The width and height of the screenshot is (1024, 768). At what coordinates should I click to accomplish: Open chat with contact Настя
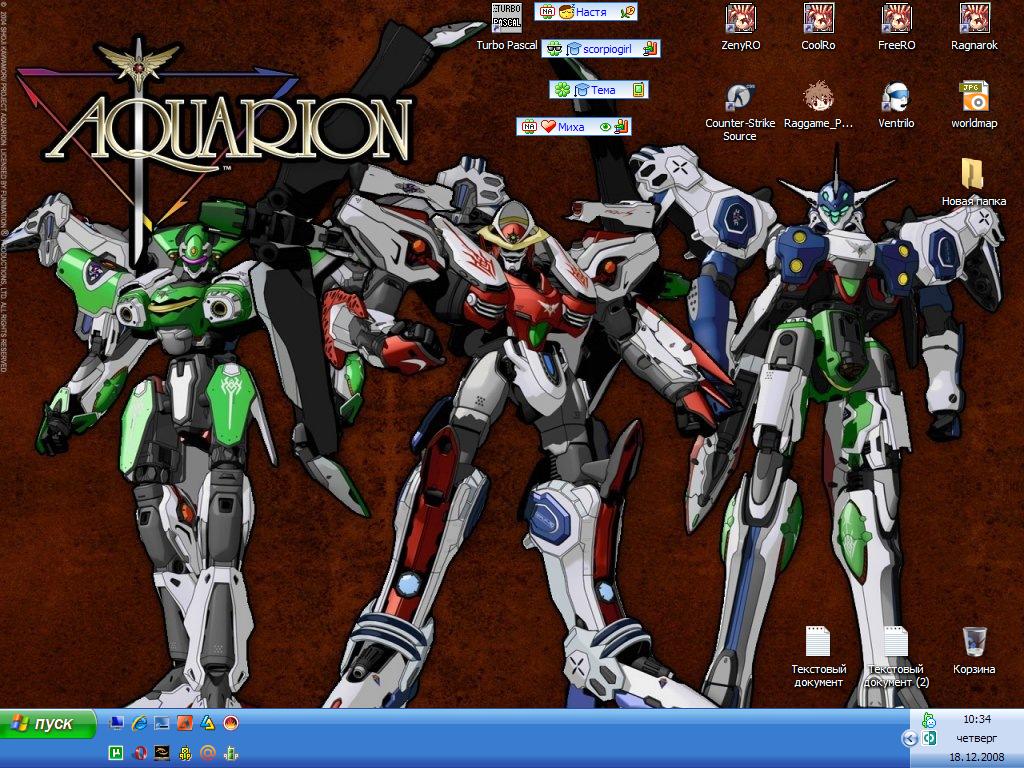(x=586, y=12)
